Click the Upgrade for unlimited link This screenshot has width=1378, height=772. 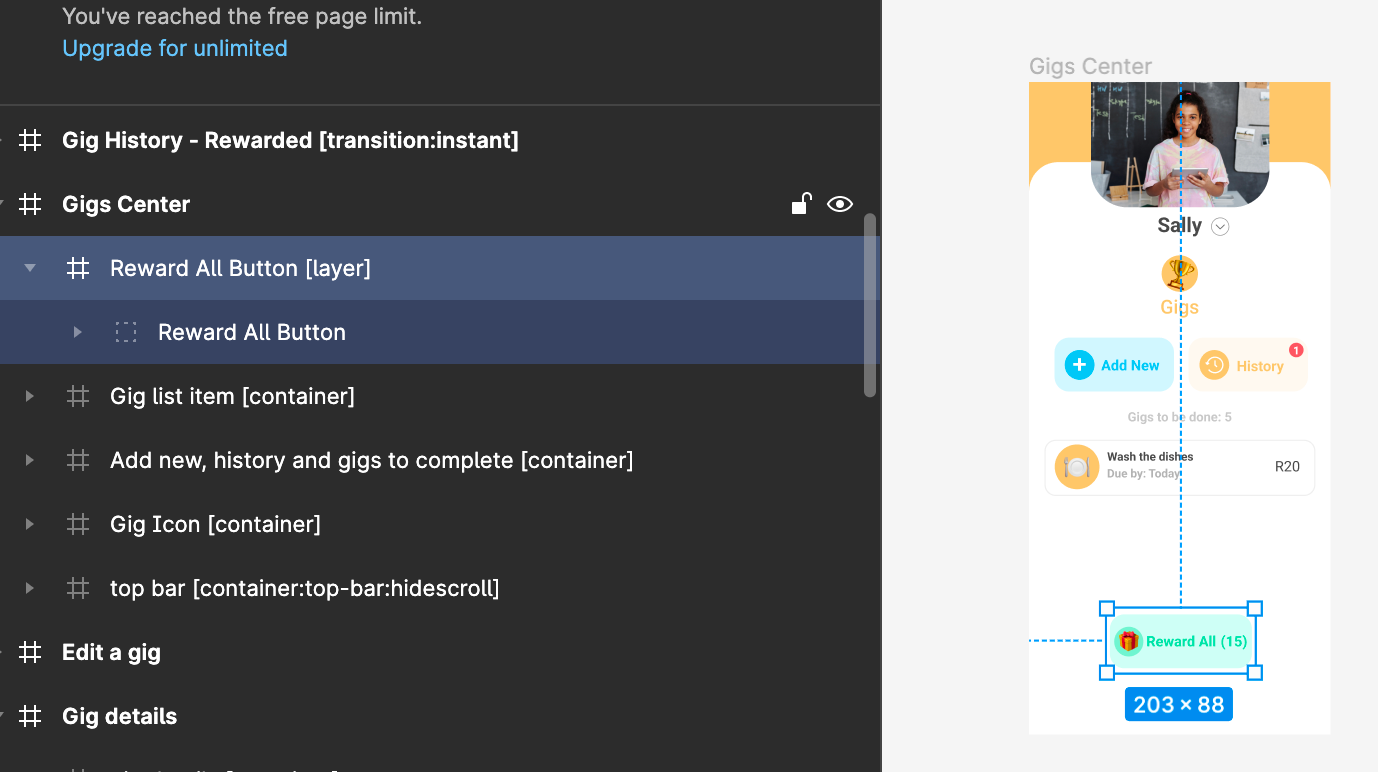click(175, 48)
